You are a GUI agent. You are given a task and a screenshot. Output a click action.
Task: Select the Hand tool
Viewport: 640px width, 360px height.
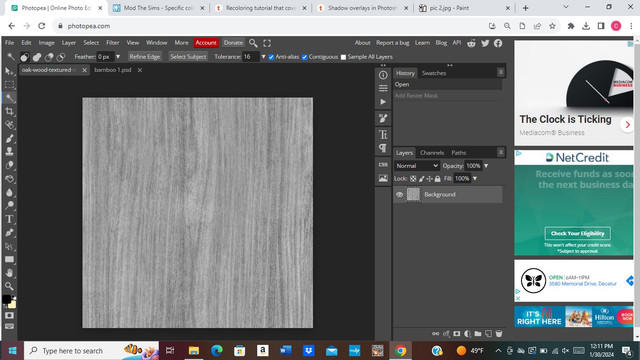[x=9, y=273]
